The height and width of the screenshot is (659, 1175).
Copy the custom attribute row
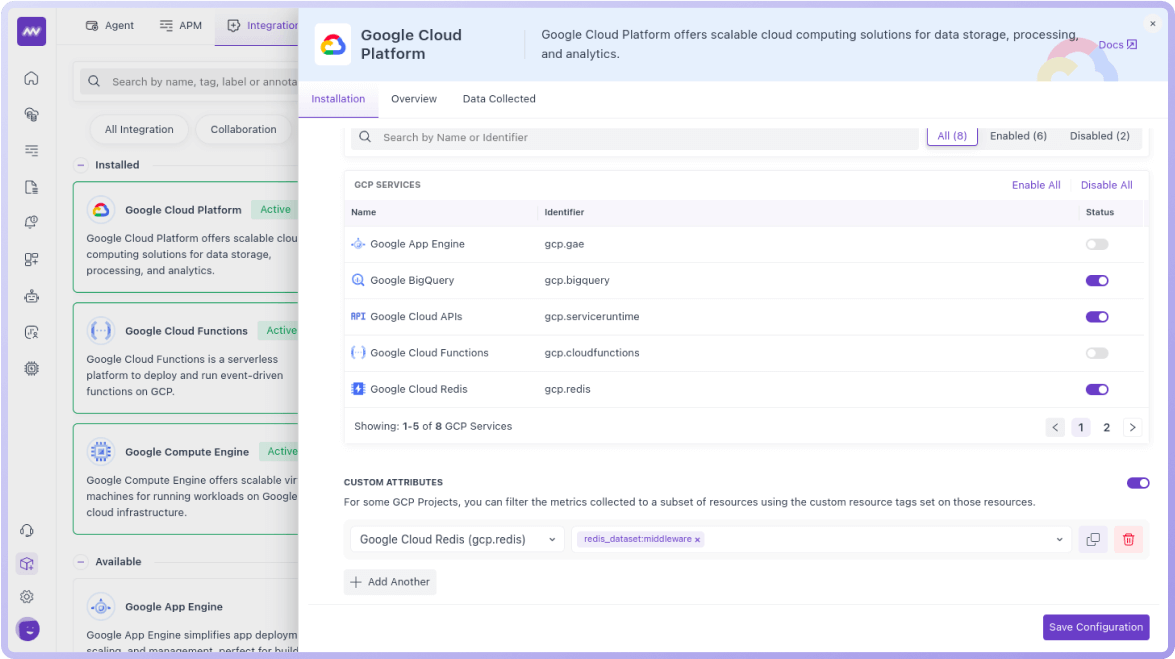coord(1093,539)
